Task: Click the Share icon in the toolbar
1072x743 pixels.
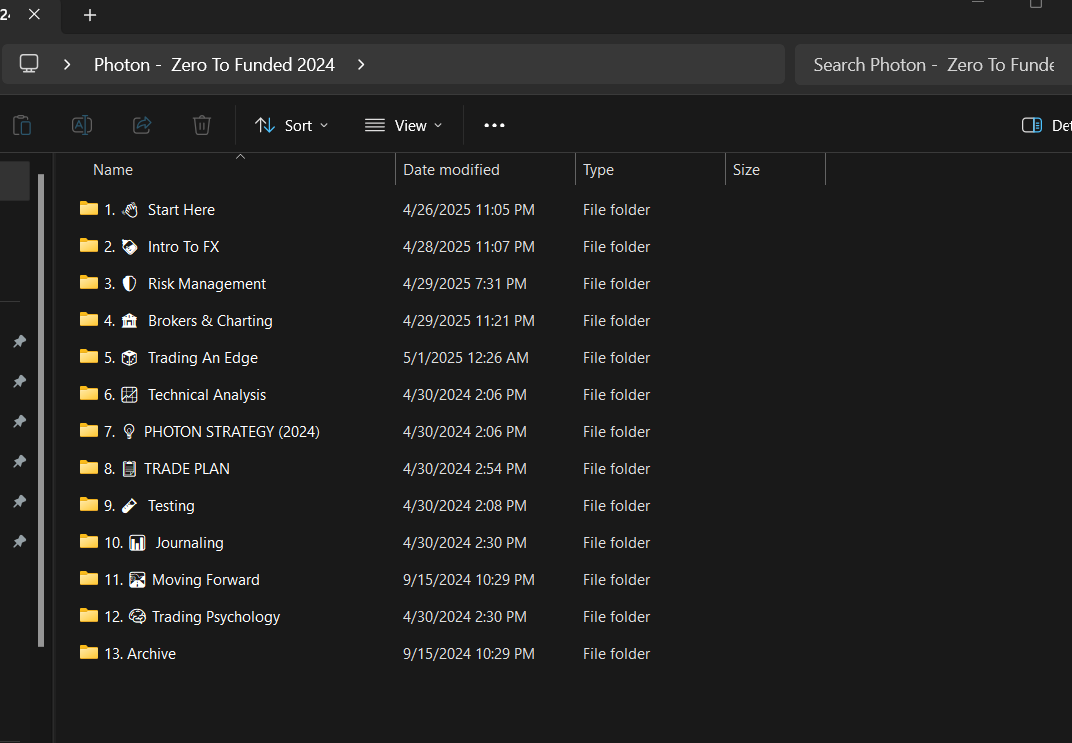Action: [142, 125]
